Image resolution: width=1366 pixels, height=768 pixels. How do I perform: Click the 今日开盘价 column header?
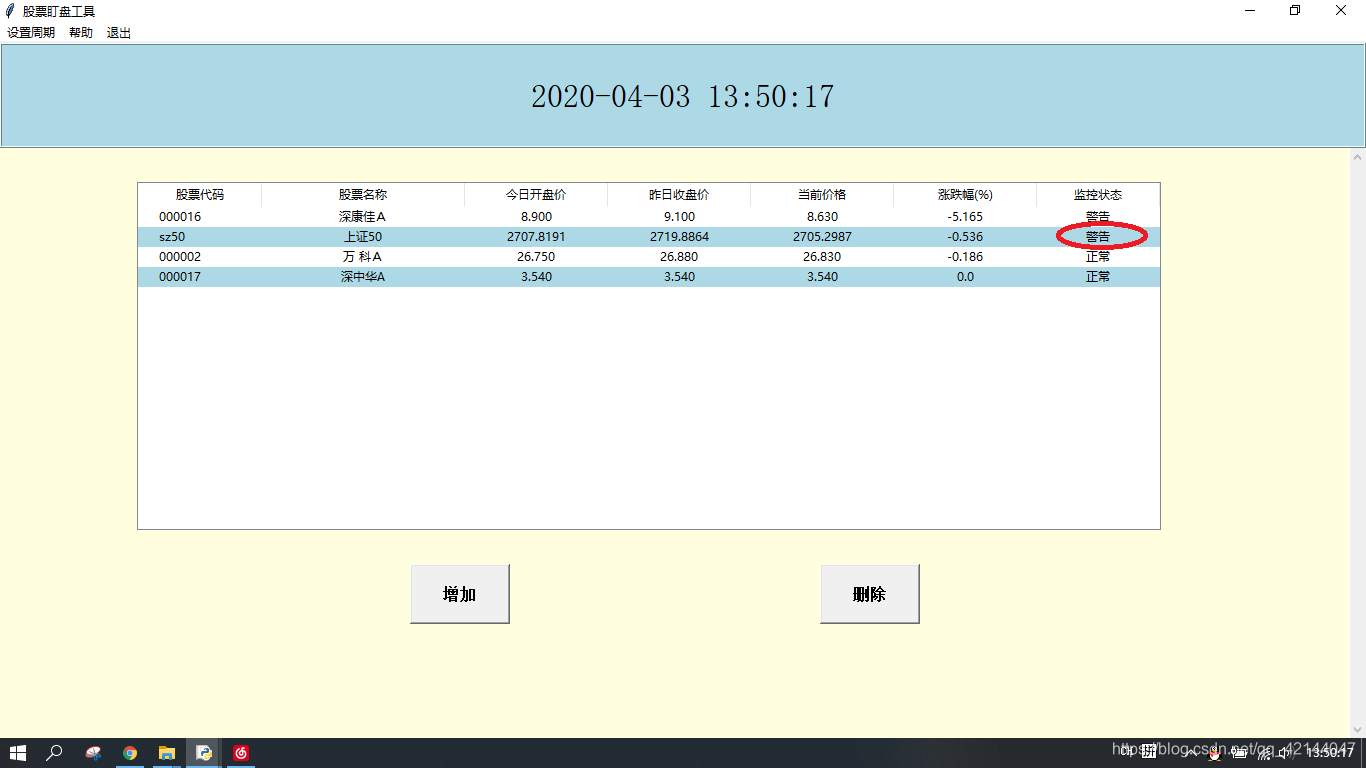[536, 195]
